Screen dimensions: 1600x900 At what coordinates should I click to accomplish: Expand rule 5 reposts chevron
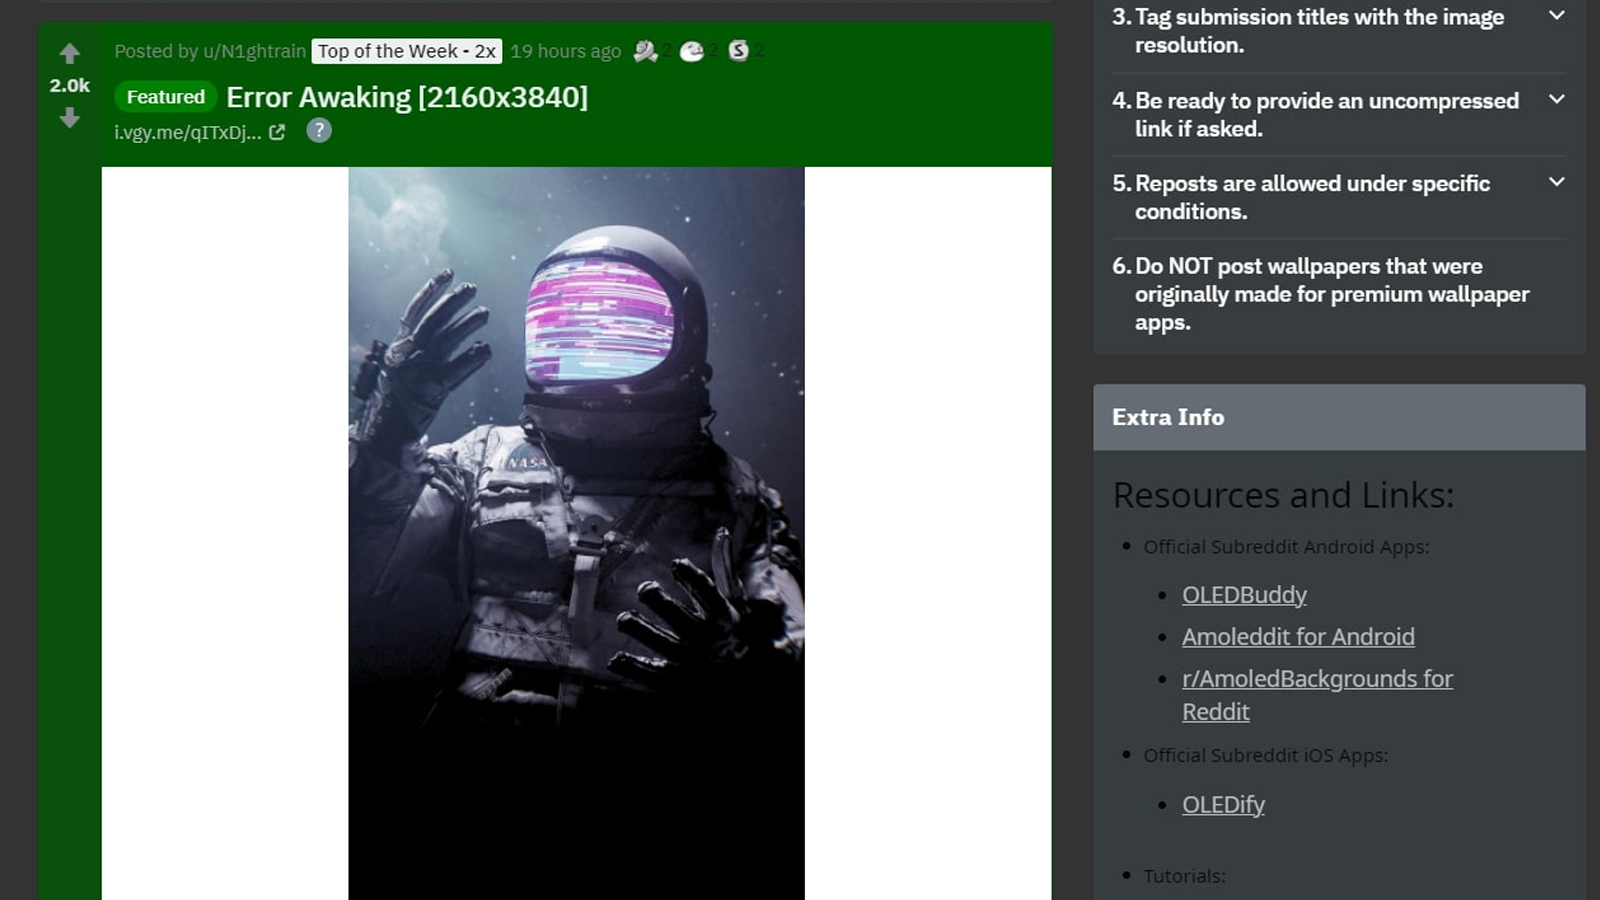(x=1556, y=183)
